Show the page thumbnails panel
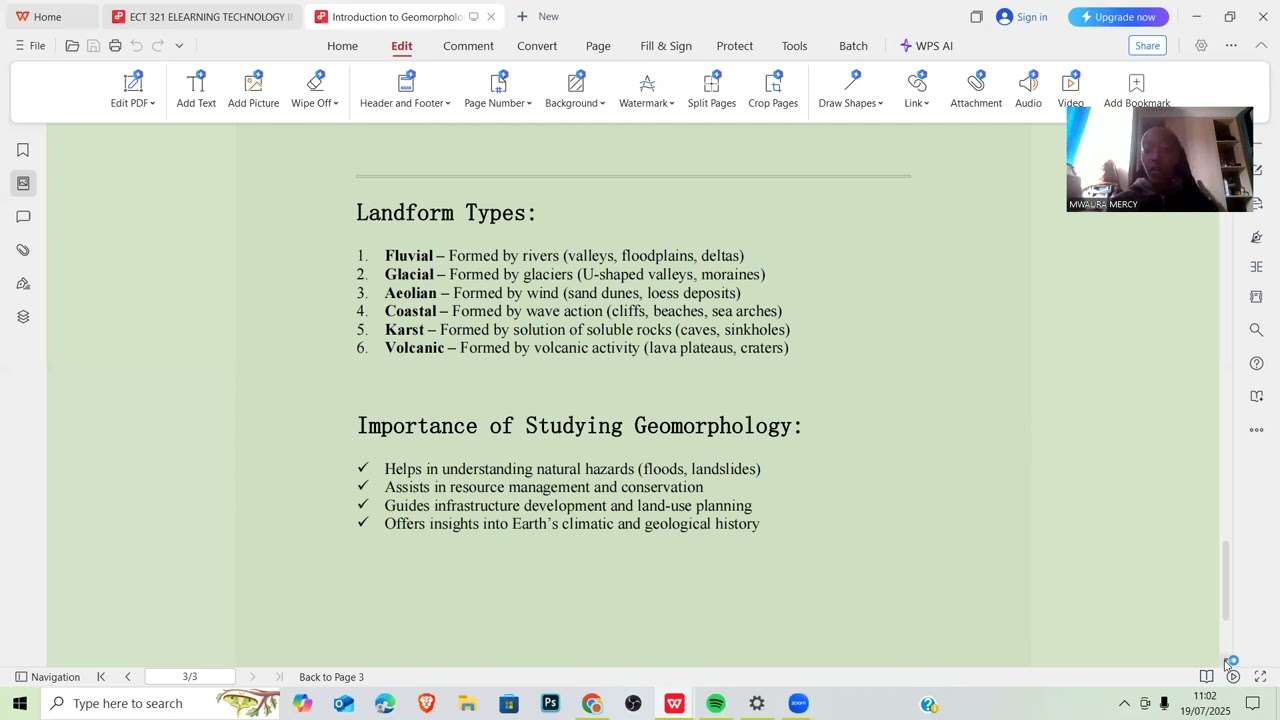 (x=23, y=183)
